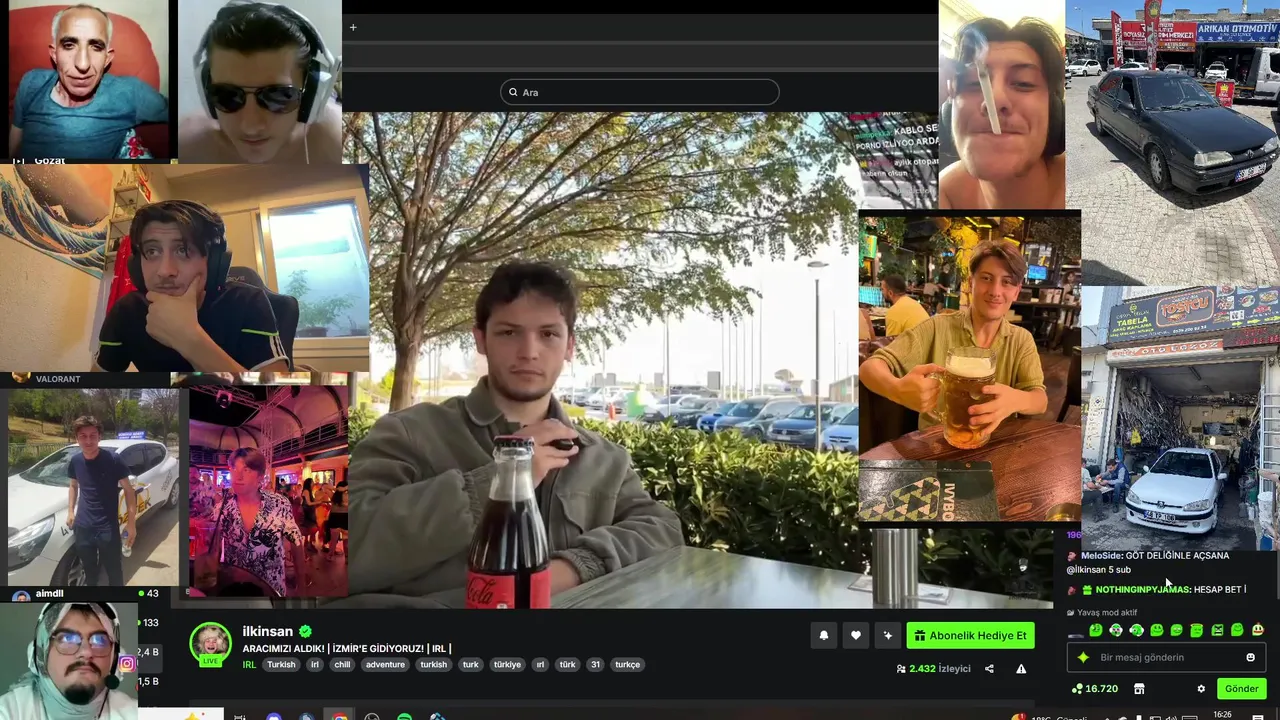The height and width of the screenshot is (720, 1280).
Task: Pick the eighth green quick emote
Action: coord(1238,630)
